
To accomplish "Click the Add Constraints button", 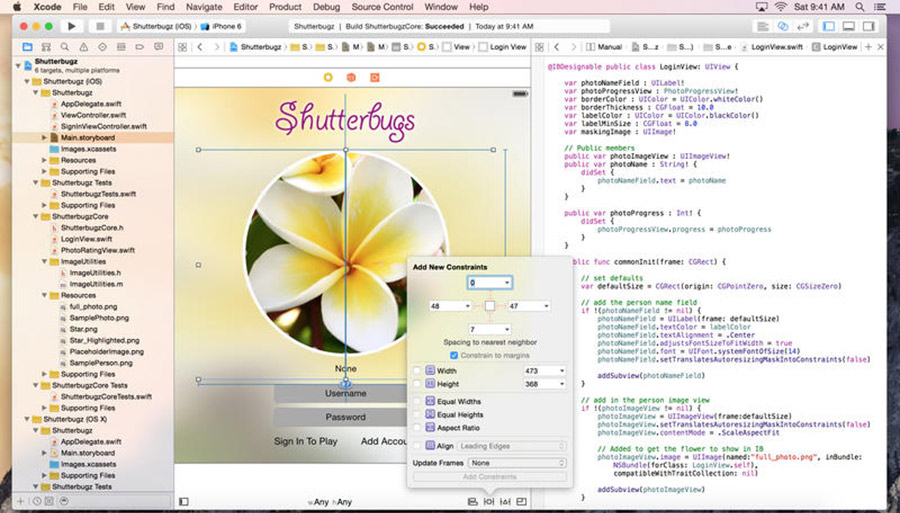I will pos(490,477).
